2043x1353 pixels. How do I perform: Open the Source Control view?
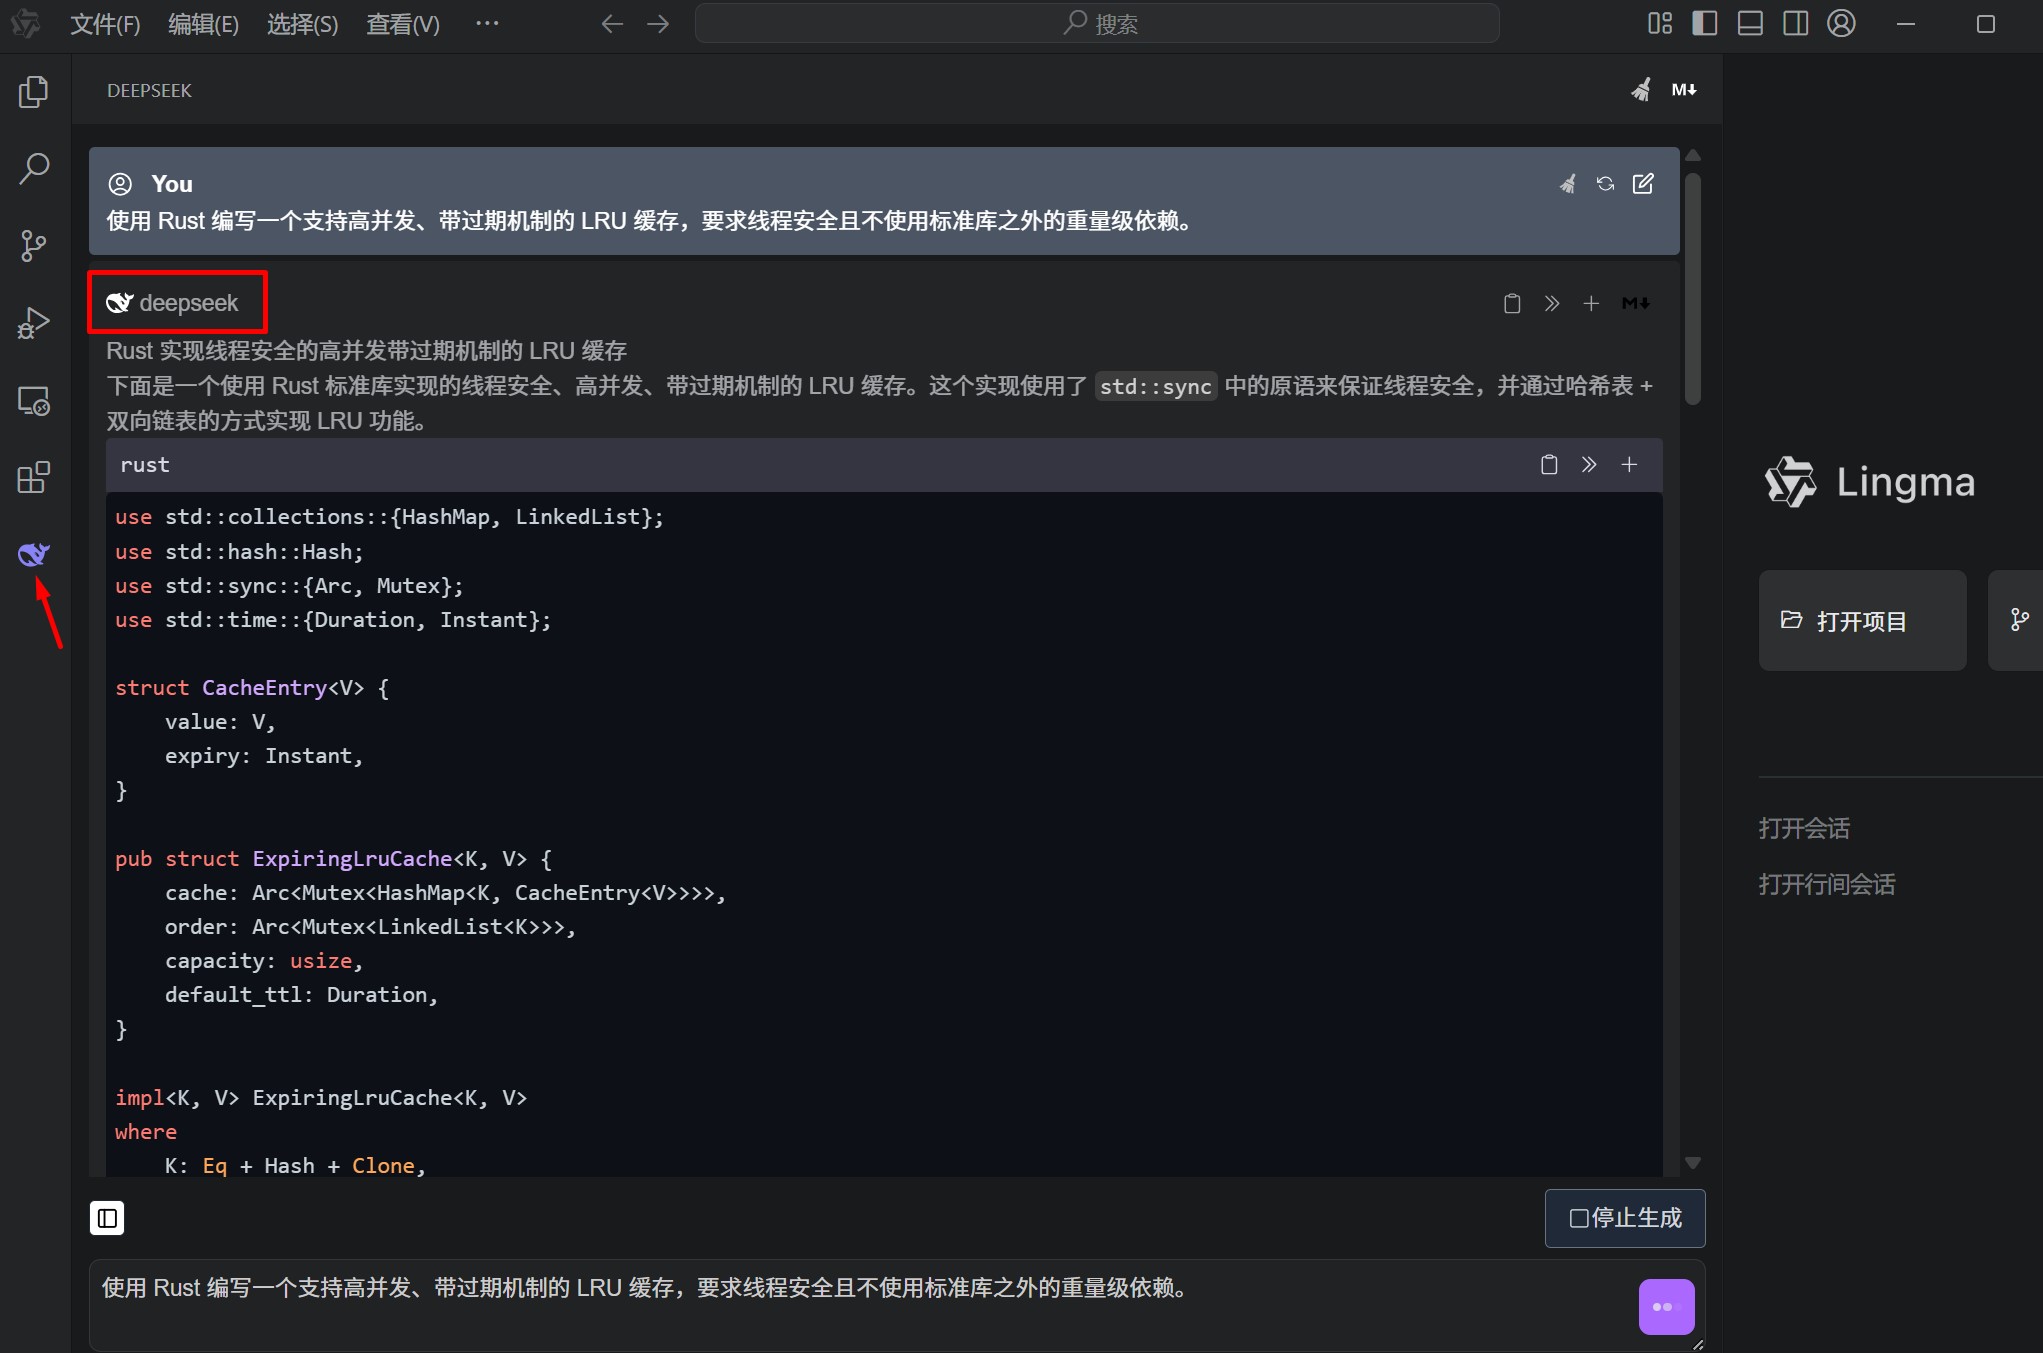click(x=33, y=246)
